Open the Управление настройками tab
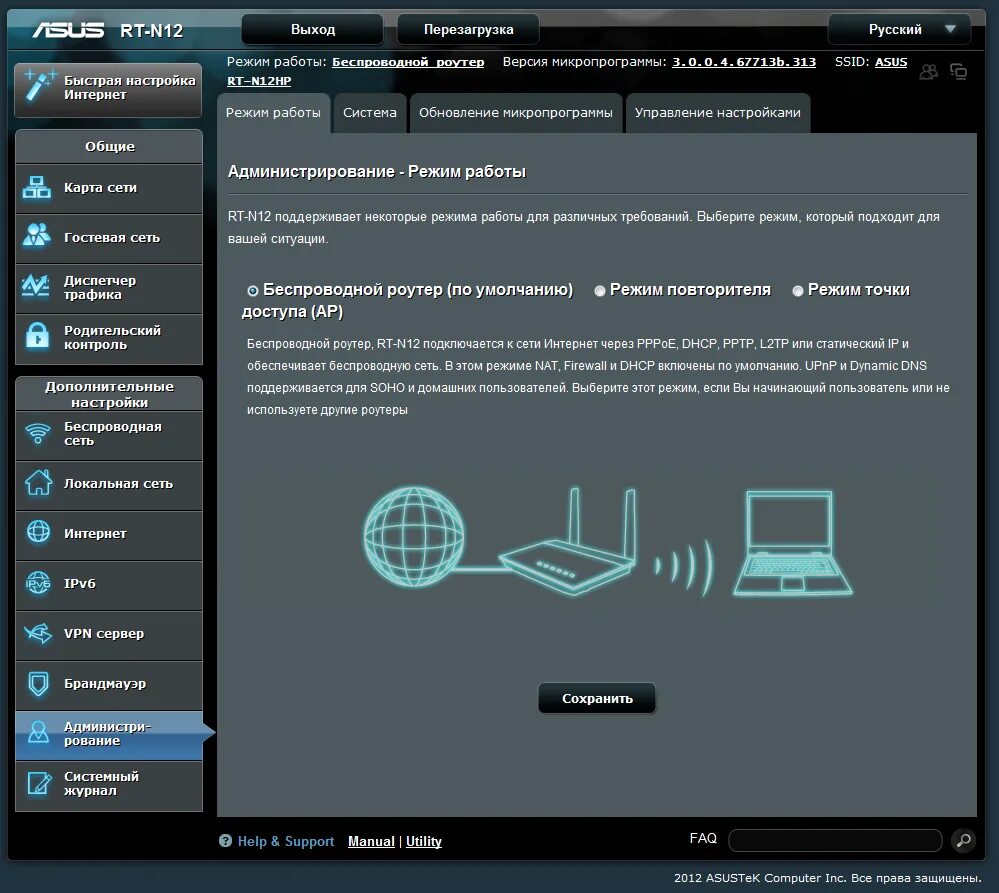 [x=717, y=113]
